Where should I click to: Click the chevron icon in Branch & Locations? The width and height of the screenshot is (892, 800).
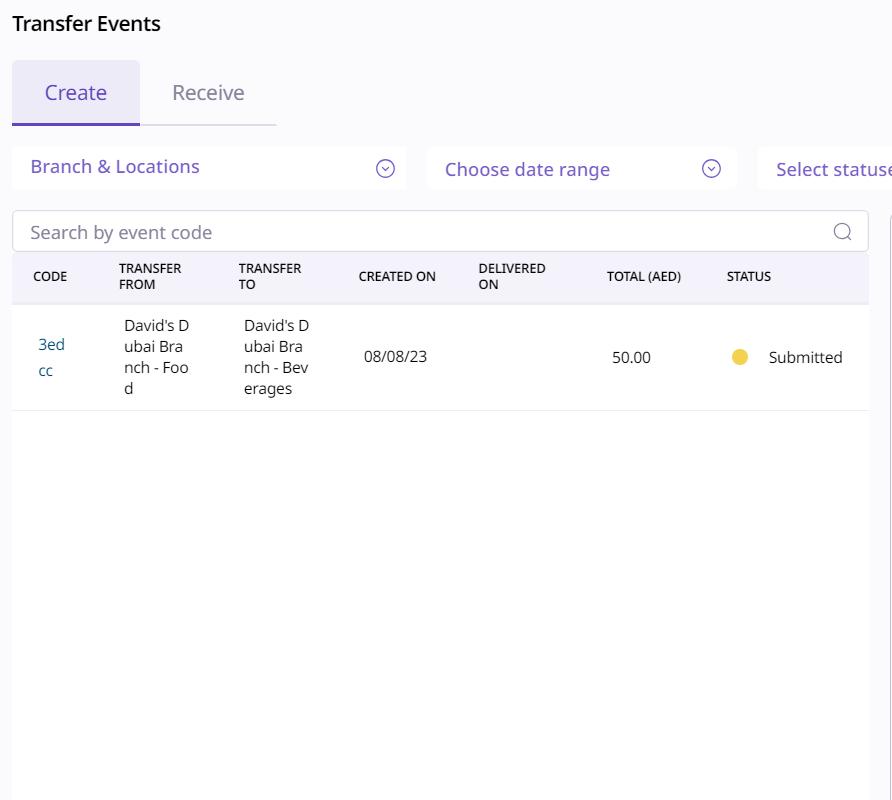(385, 169)
